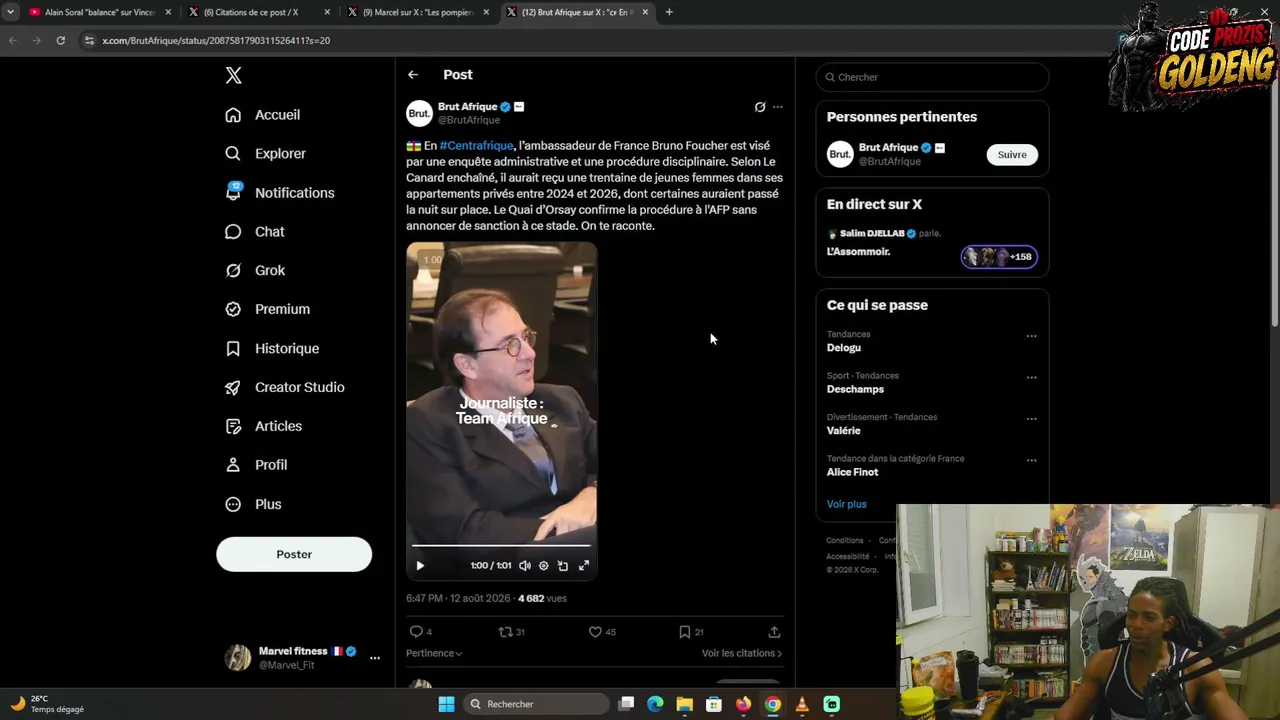The height and width of the screenshot is (720, 1280).
Task: Open a new browser tab
Action: point(669,12)
